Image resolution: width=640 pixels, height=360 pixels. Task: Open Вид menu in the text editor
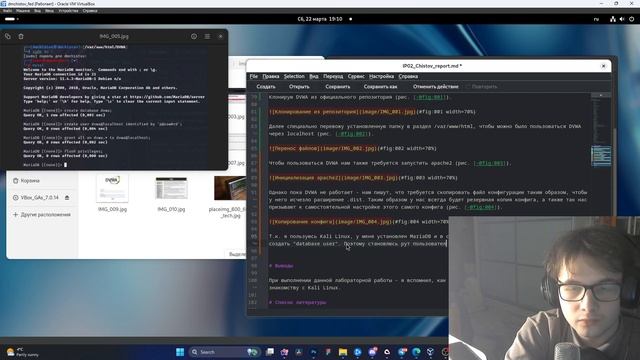click(x=313, y=76)
